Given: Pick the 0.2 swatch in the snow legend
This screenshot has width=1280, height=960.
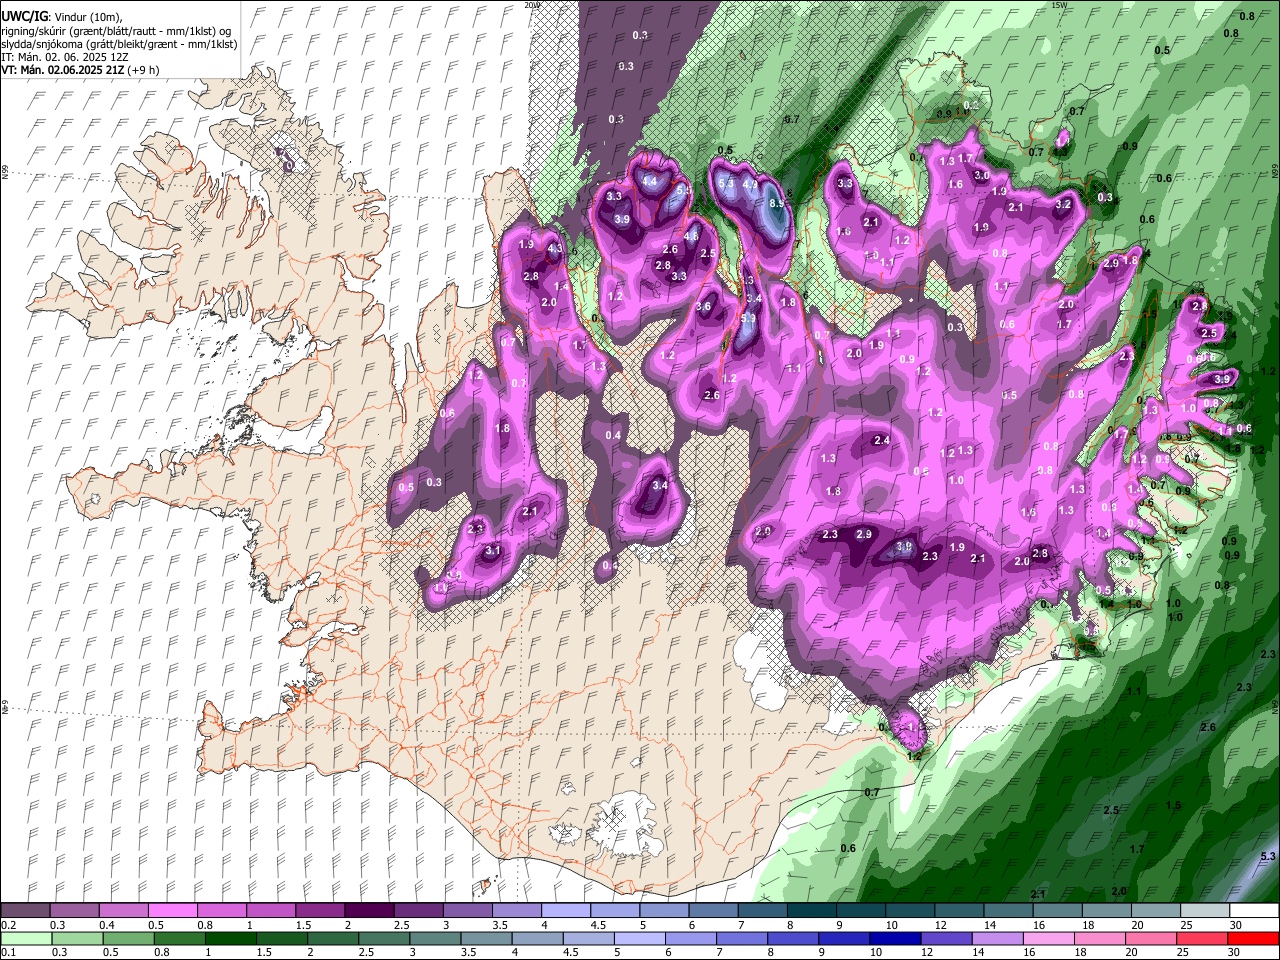Looking at the screenshot, I should (x=25, y=911).
